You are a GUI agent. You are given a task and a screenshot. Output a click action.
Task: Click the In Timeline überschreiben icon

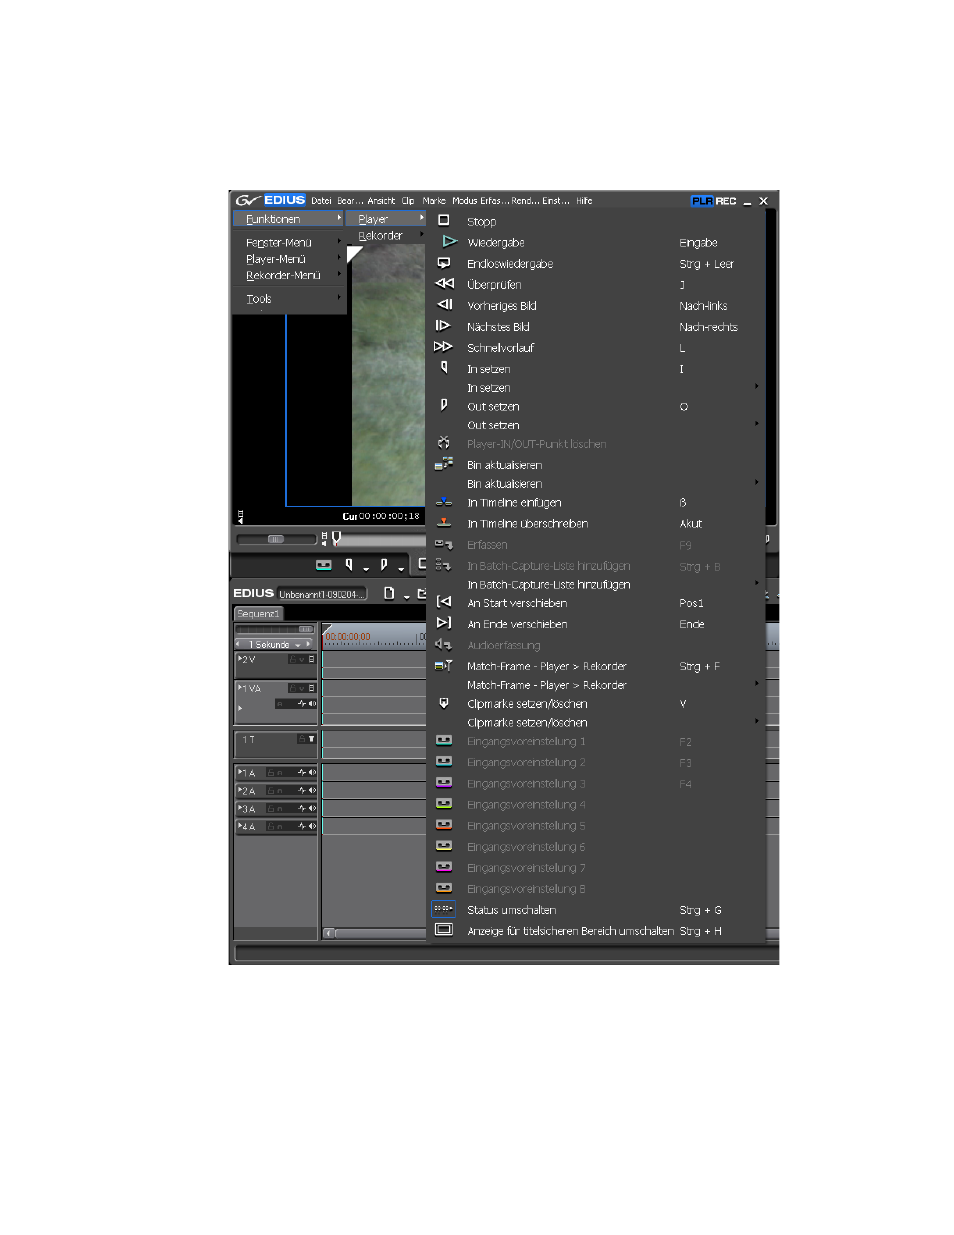pos(444,523)
